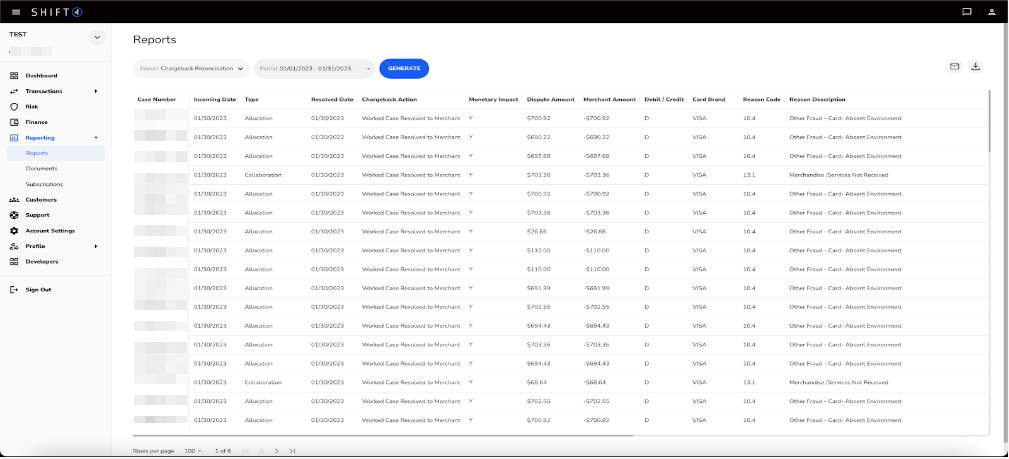Open the Period date range dropdown
Image resolution: width=1009 pixels, height=459 pixels.
[314, 68]
